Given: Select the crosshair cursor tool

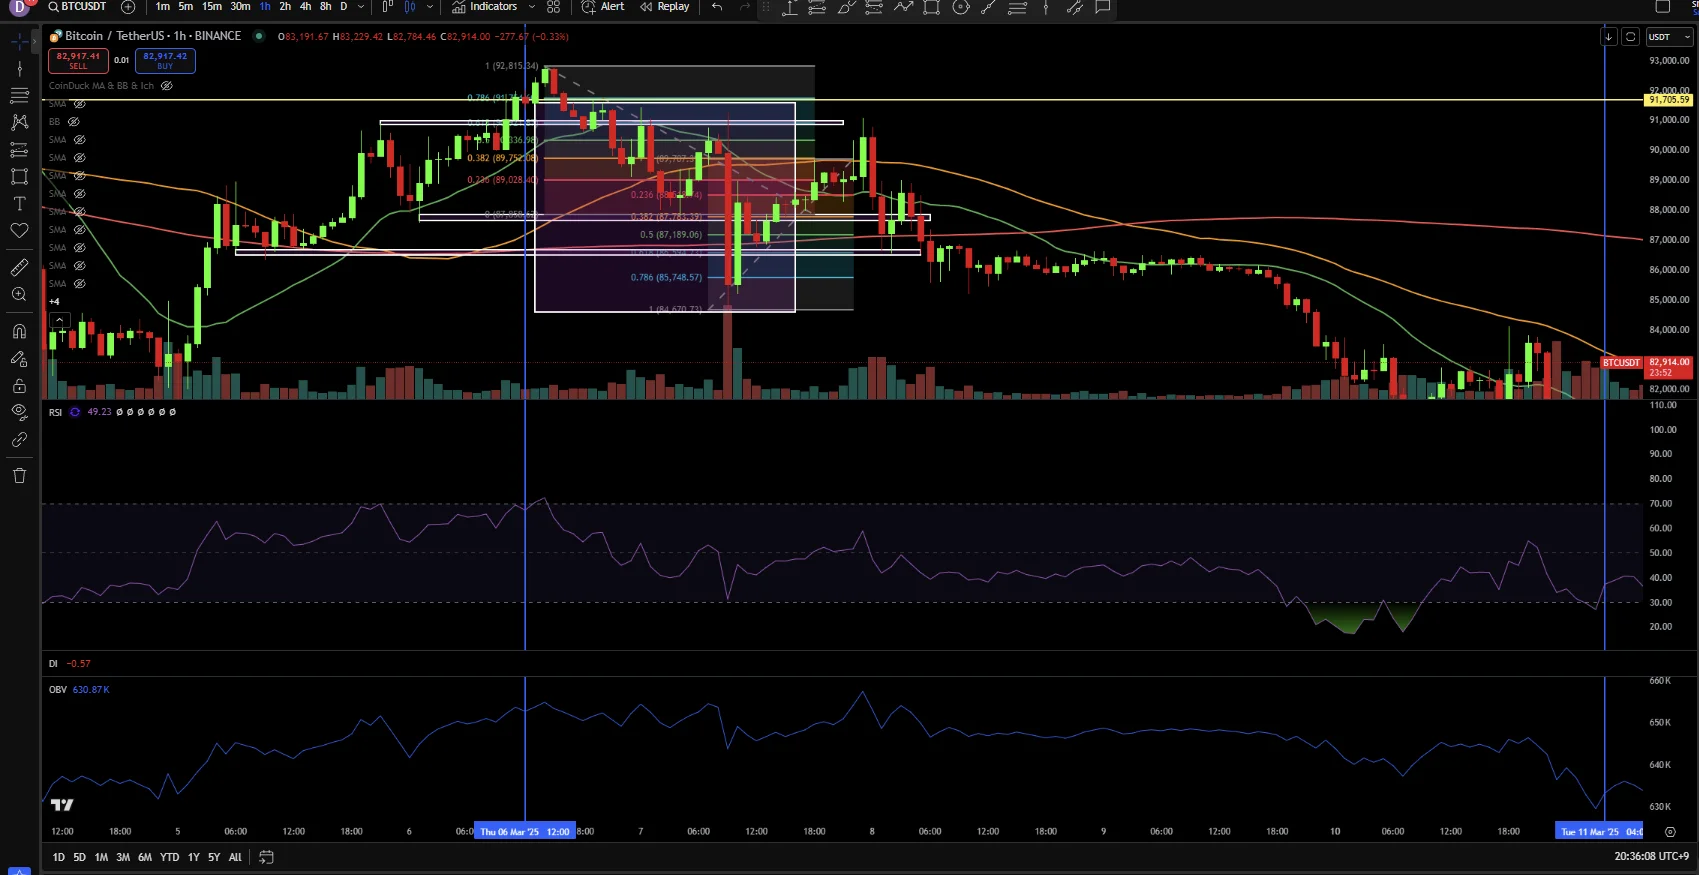Looking at the screenshot, I should coord(19,42).
